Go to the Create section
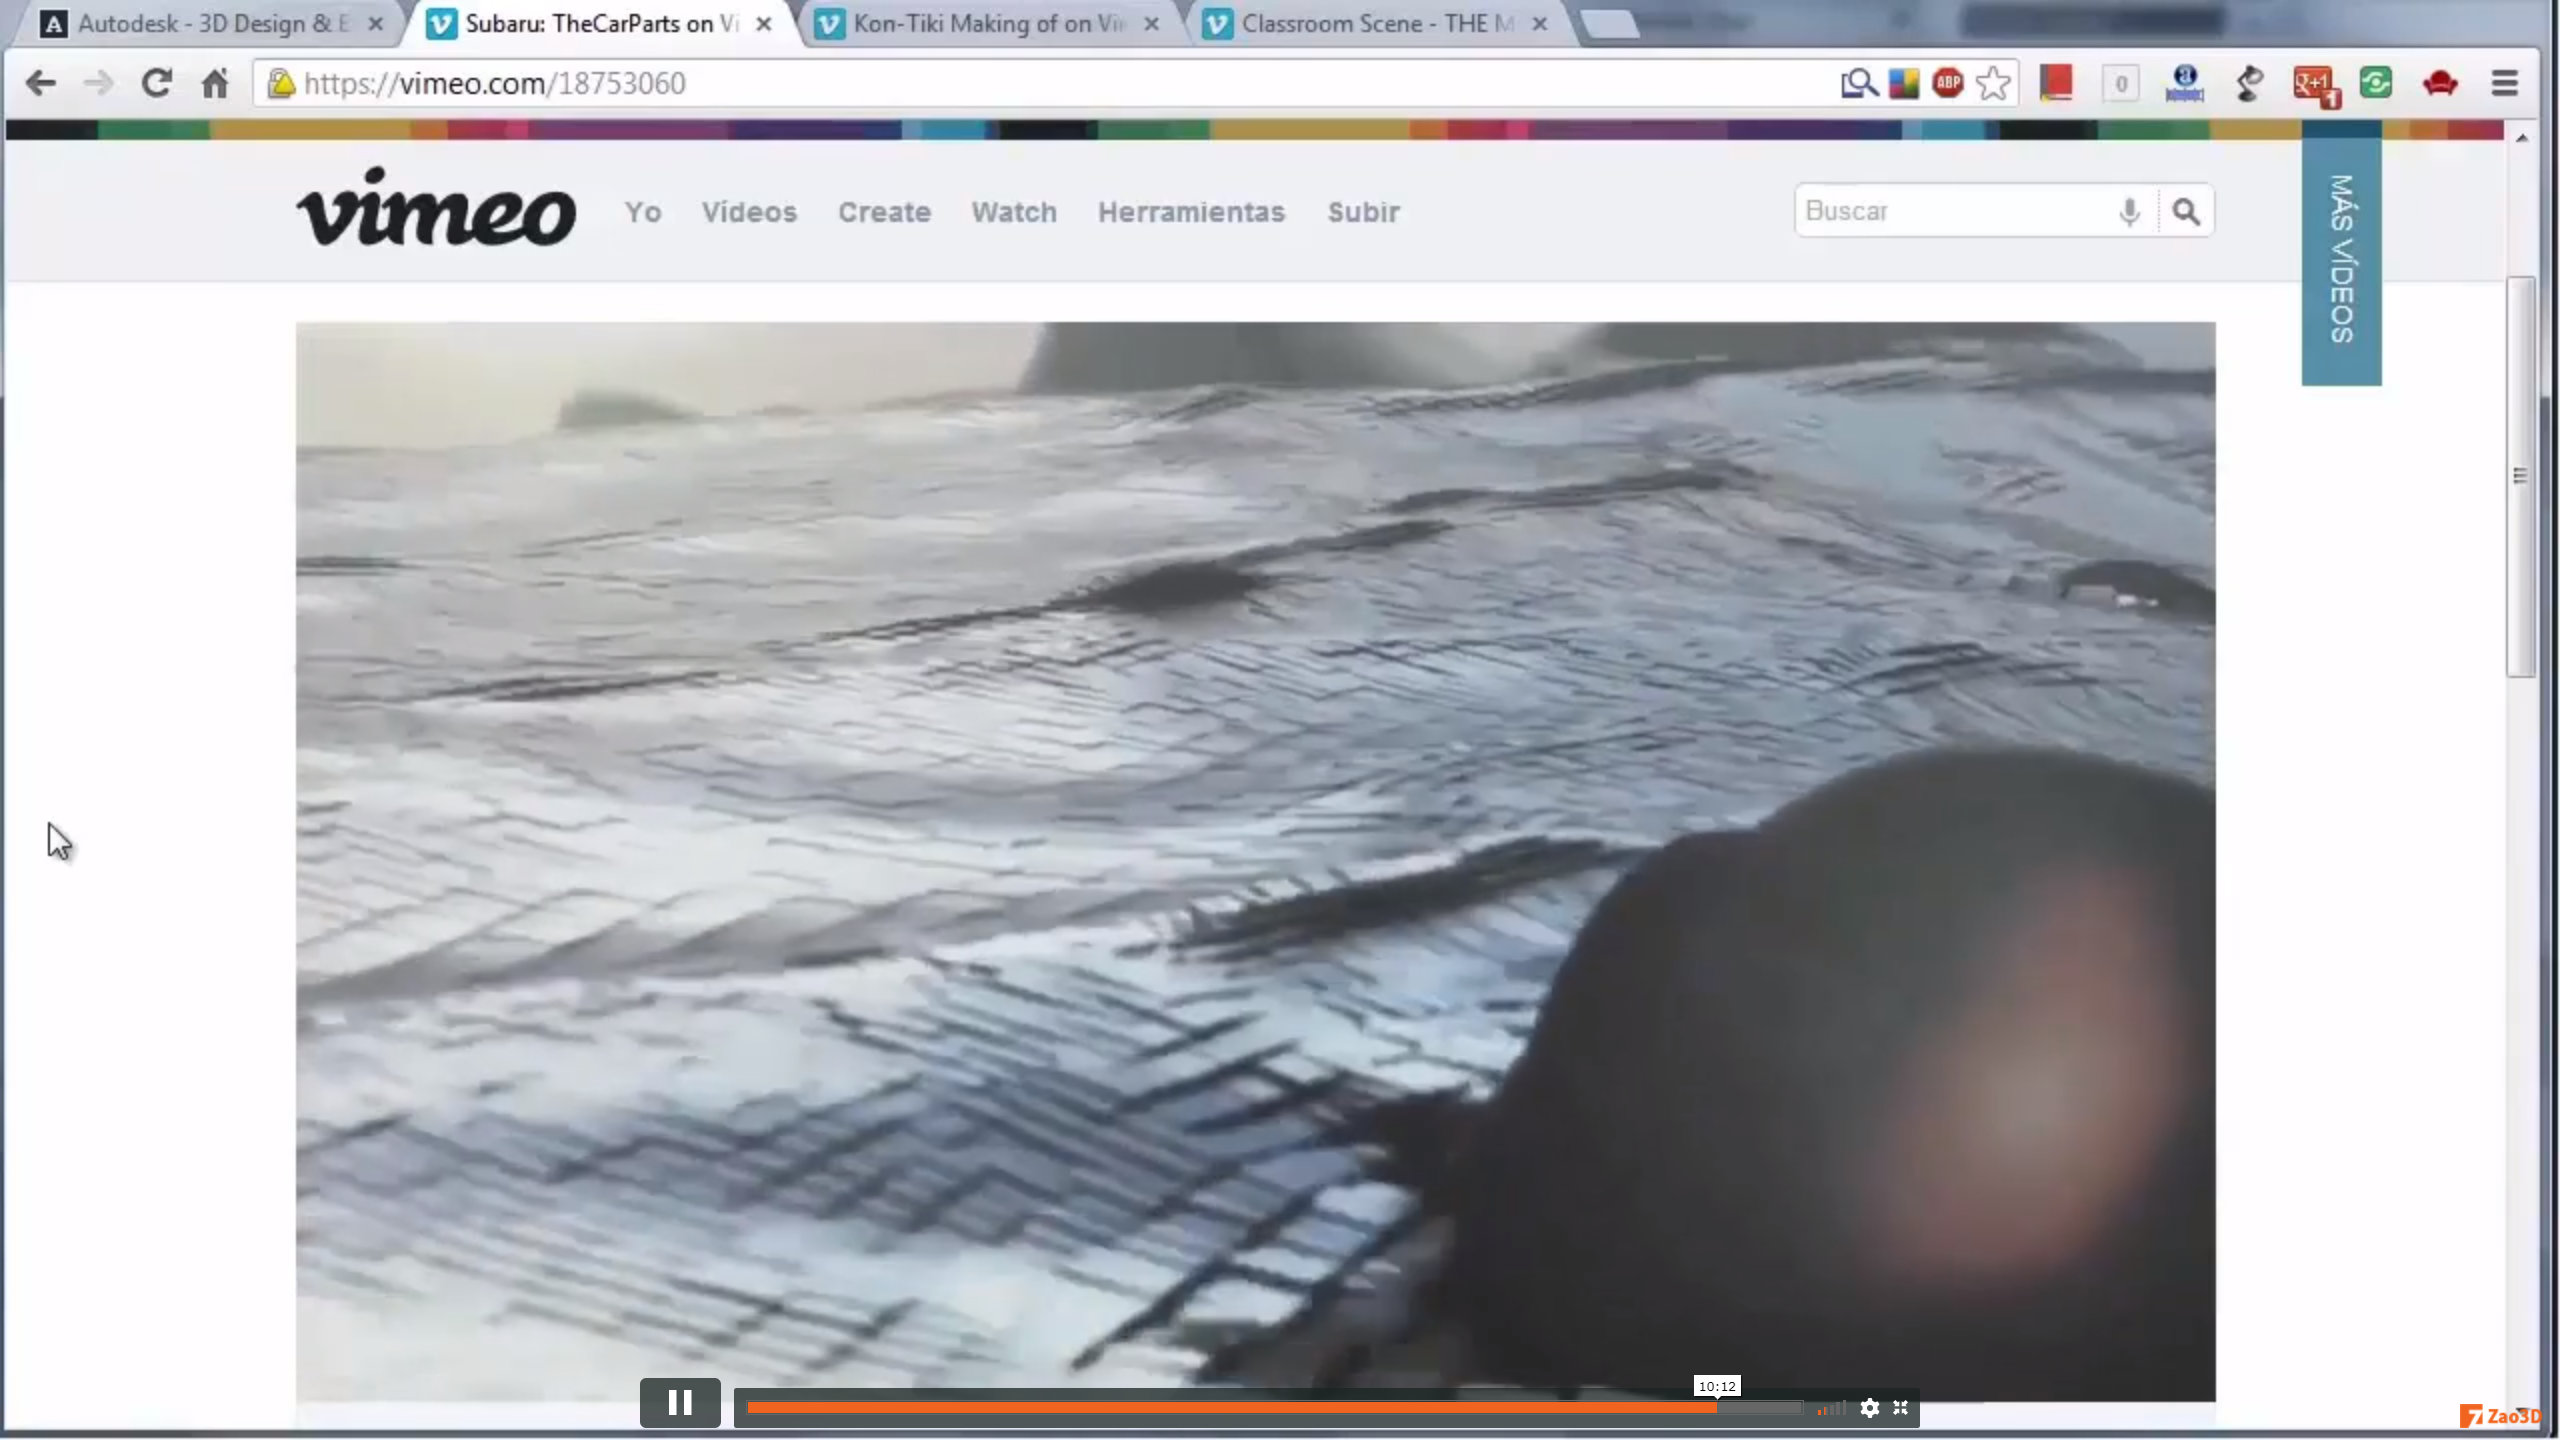This screenshot has width=2560, height=1440. (x=884, y=212)
